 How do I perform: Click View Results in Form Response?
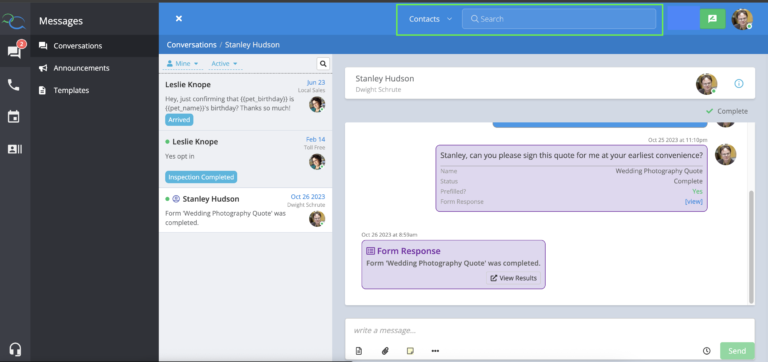[x=513, y=278]
